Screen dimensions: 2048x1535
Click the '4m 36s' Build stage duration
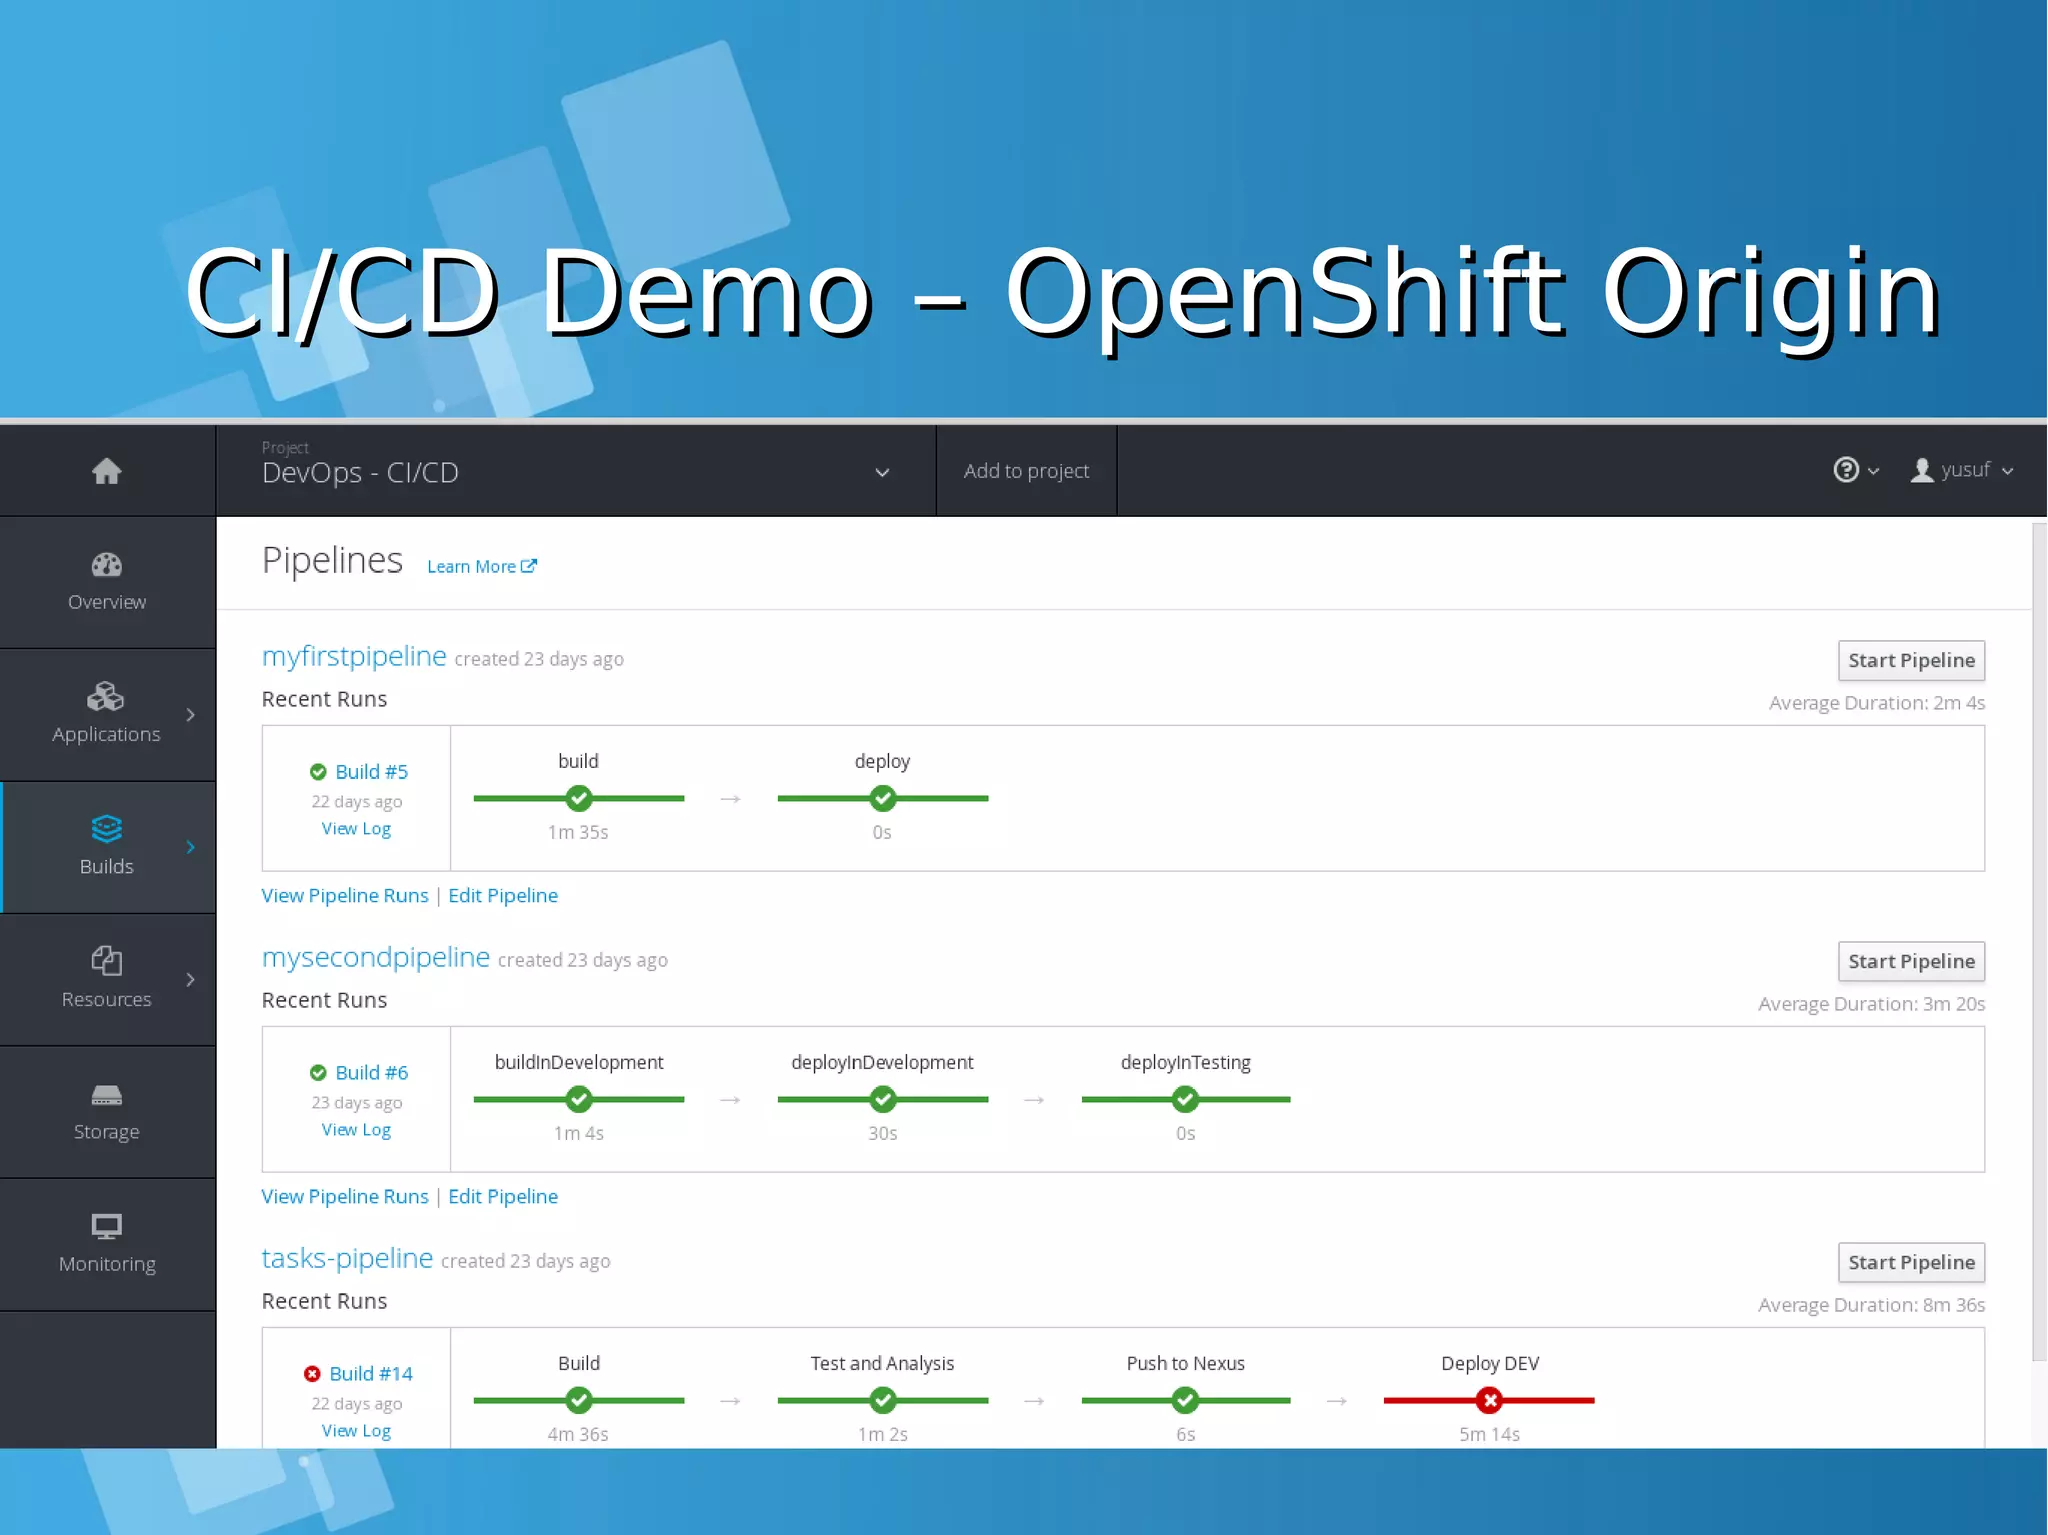[x=578, y=1434]
